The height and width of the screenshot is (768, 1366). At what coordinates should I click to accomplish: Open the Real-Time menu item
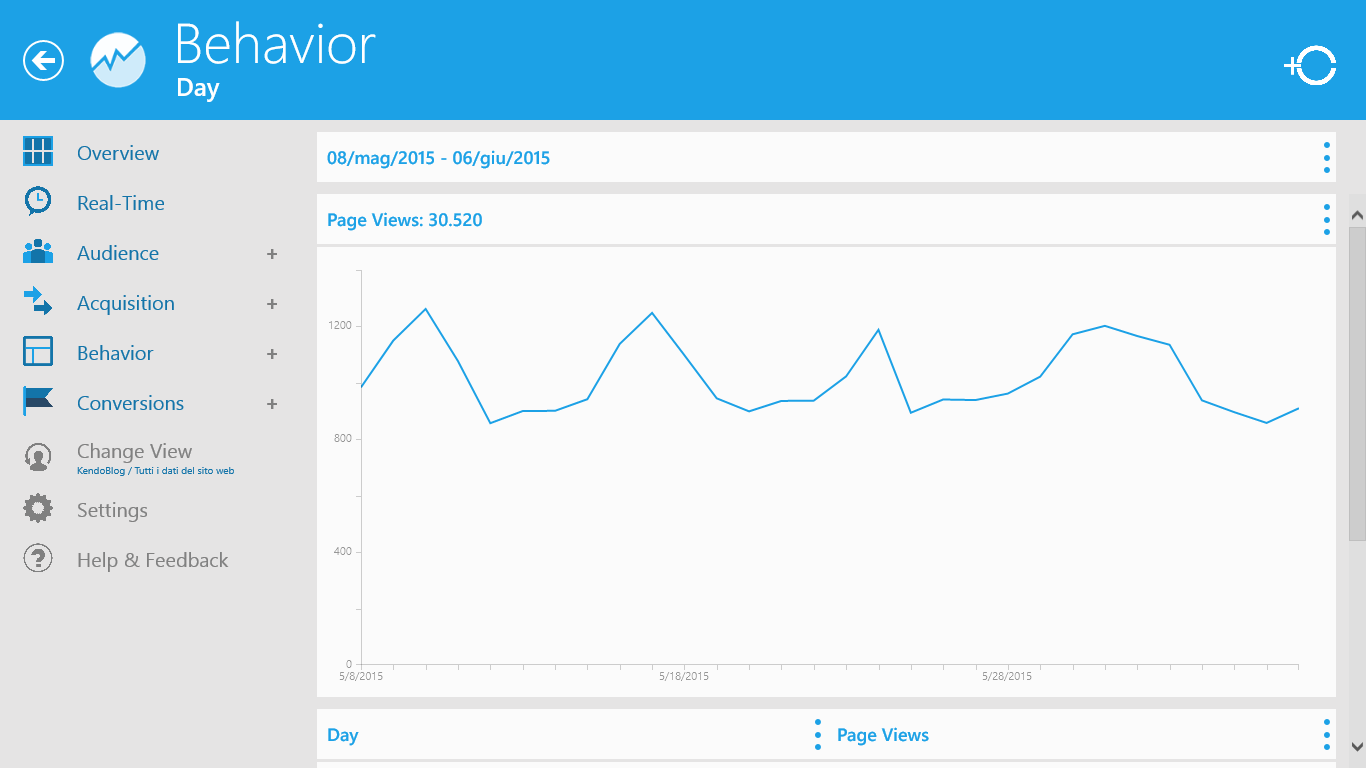(121, 203)
